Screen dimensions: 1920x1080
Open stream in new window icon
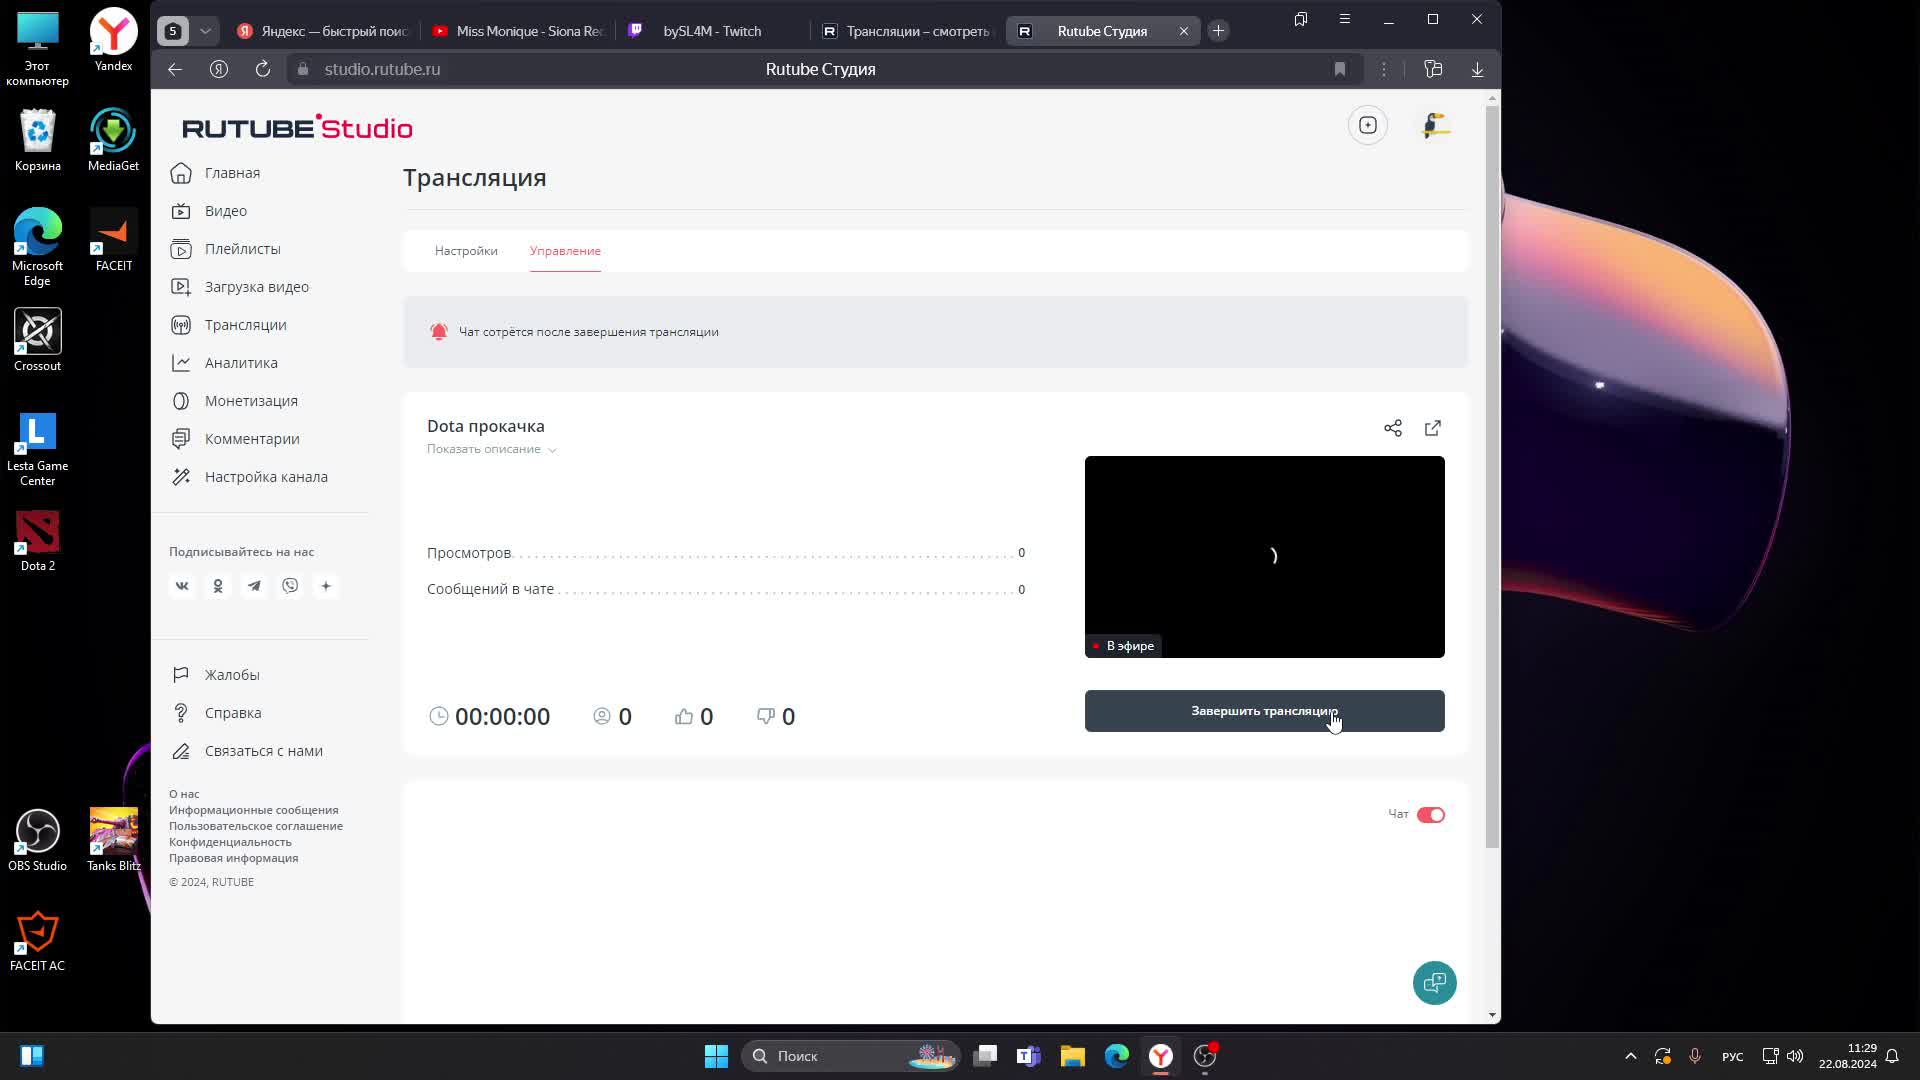pyautogui.click(x=1432, y=428)
